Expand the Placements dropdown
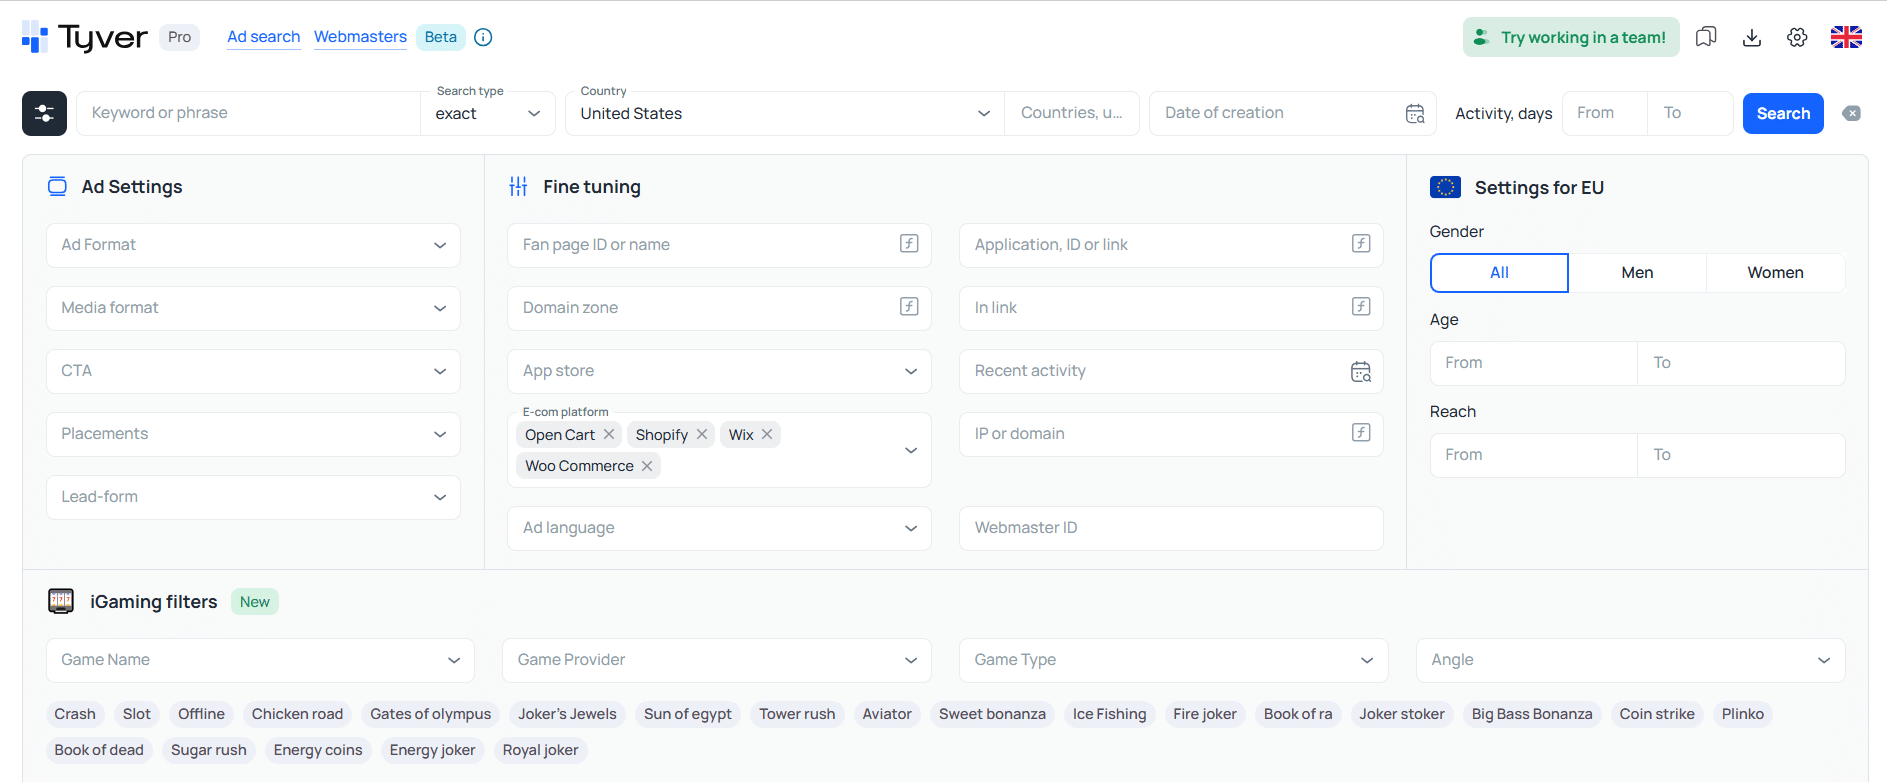1887x782 pixels. (x=253, y=434)
